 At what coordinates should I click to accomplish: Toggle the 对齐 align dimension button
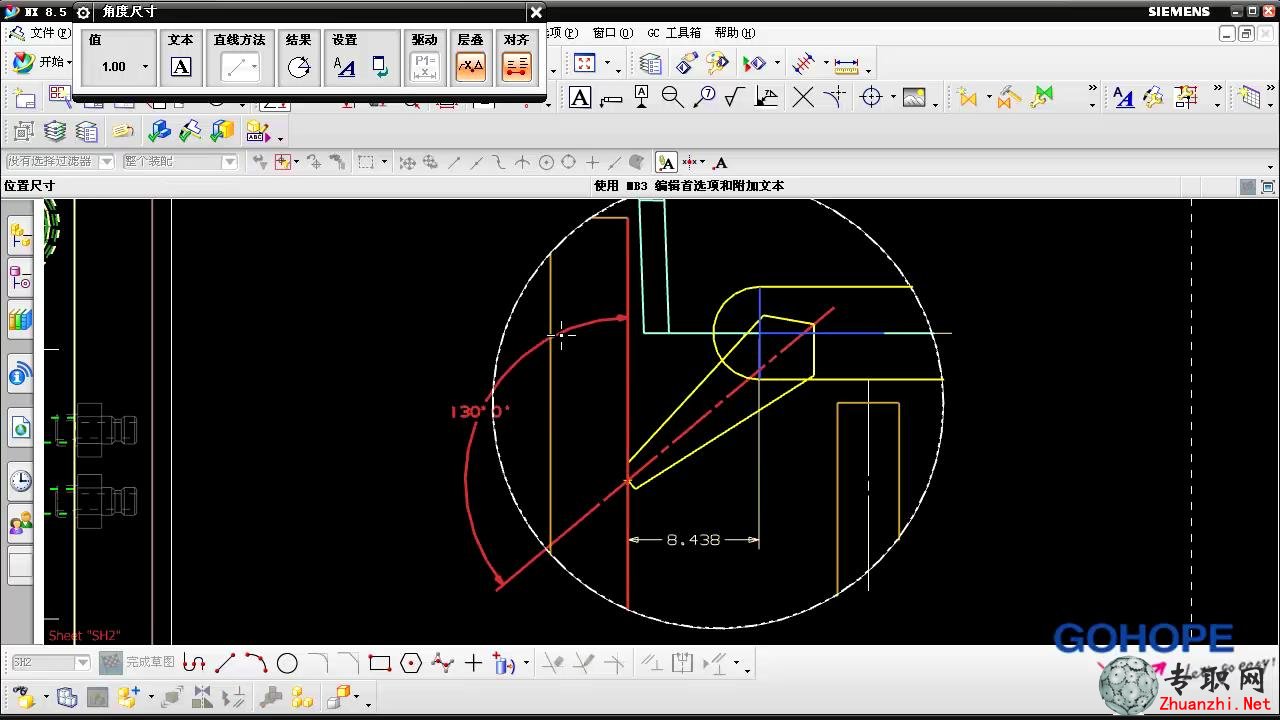tap(516, 67)
